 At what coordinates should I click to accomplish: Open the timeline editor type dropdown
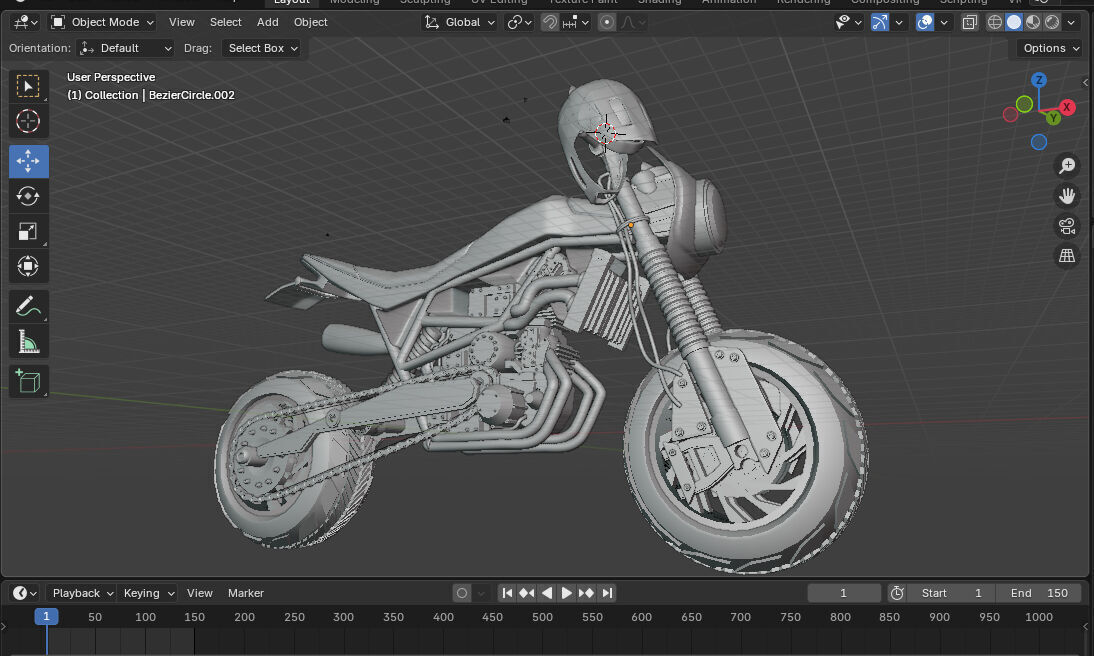coord(25,593)
